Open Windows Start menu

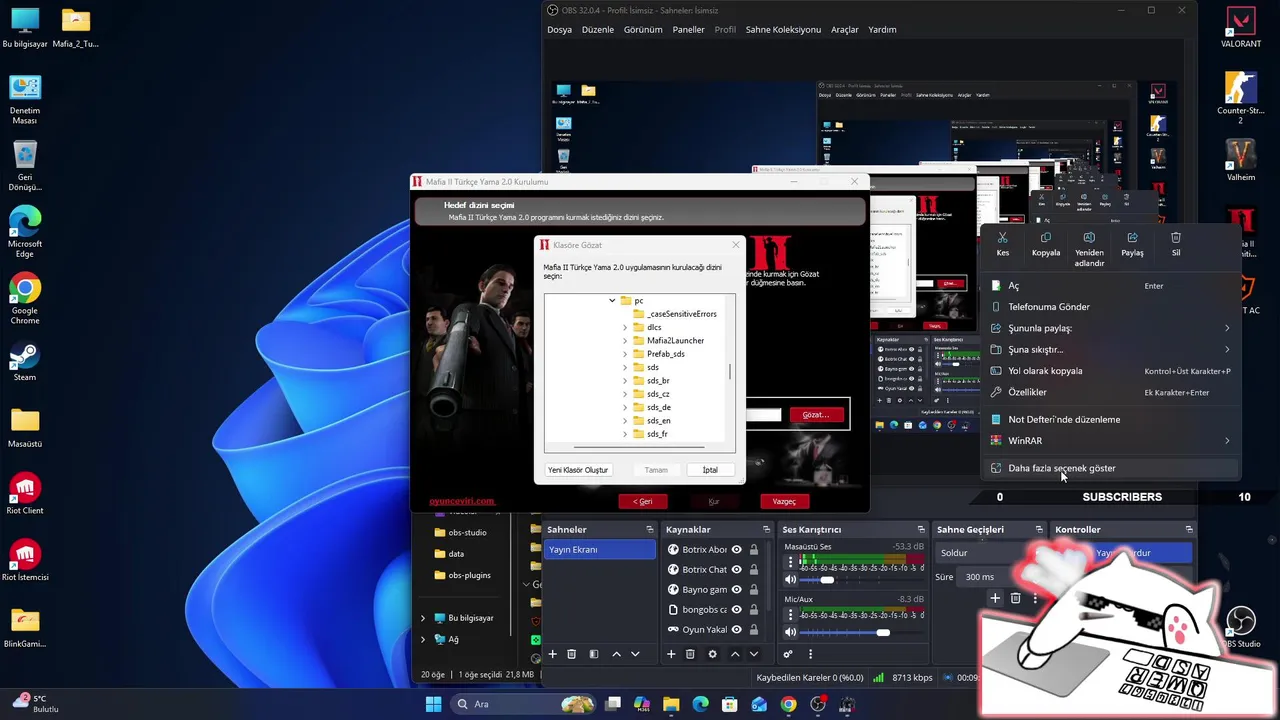click(x=433, y=704)
